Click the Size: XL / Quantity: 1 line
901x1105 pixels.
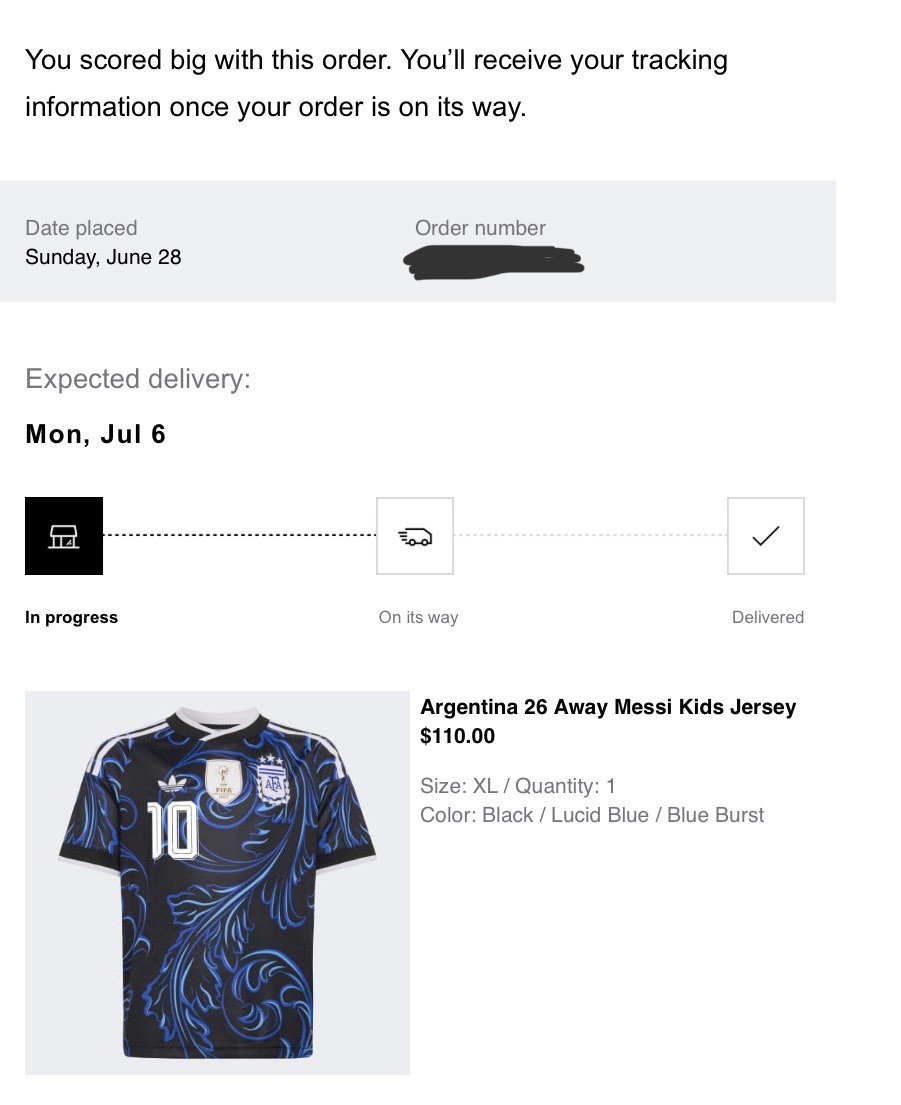coord(518,786)
